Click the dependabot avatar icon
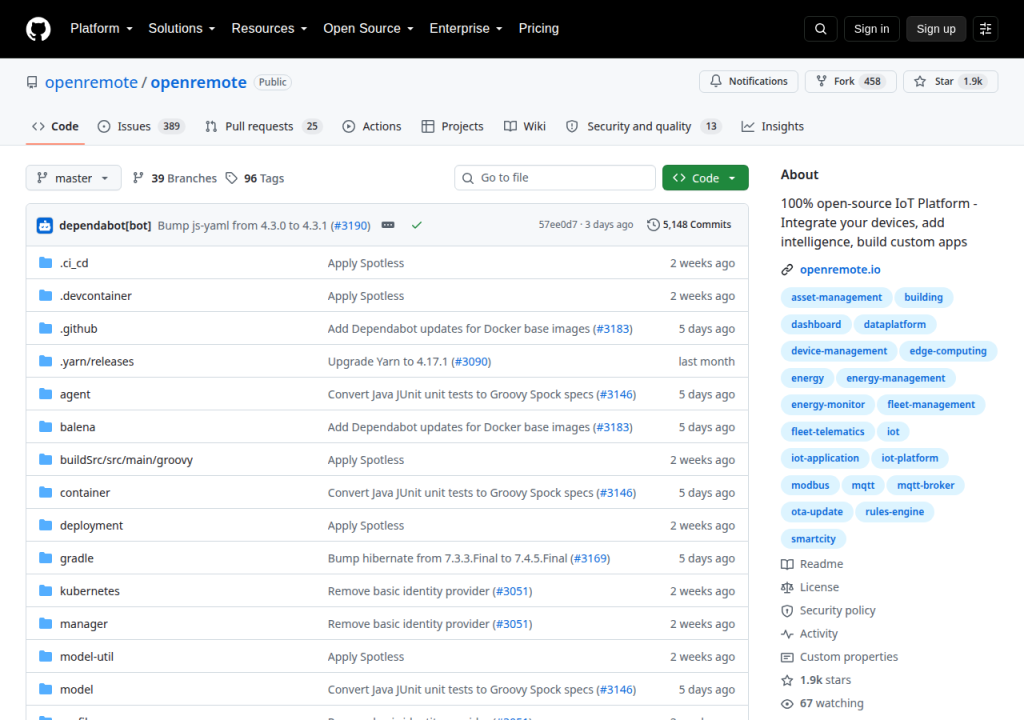 pyautogui.click(x=44, y=225)
